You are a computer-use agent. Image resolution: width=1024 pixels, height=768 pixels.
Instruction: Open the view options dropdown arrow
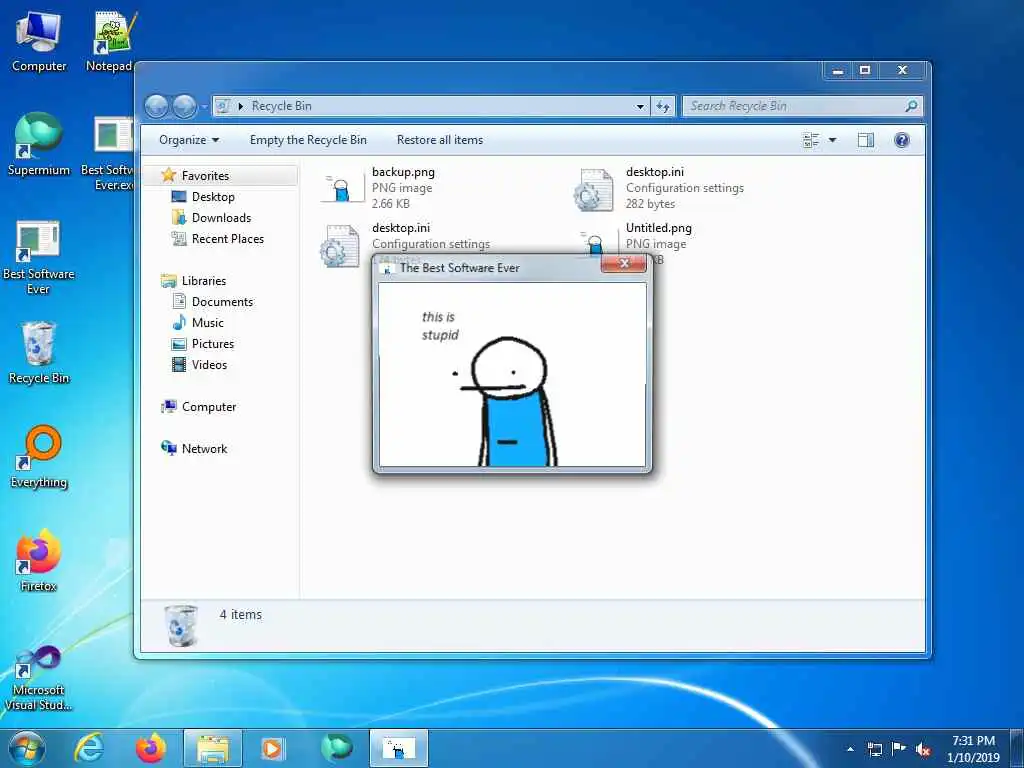[x=832, y=140]
